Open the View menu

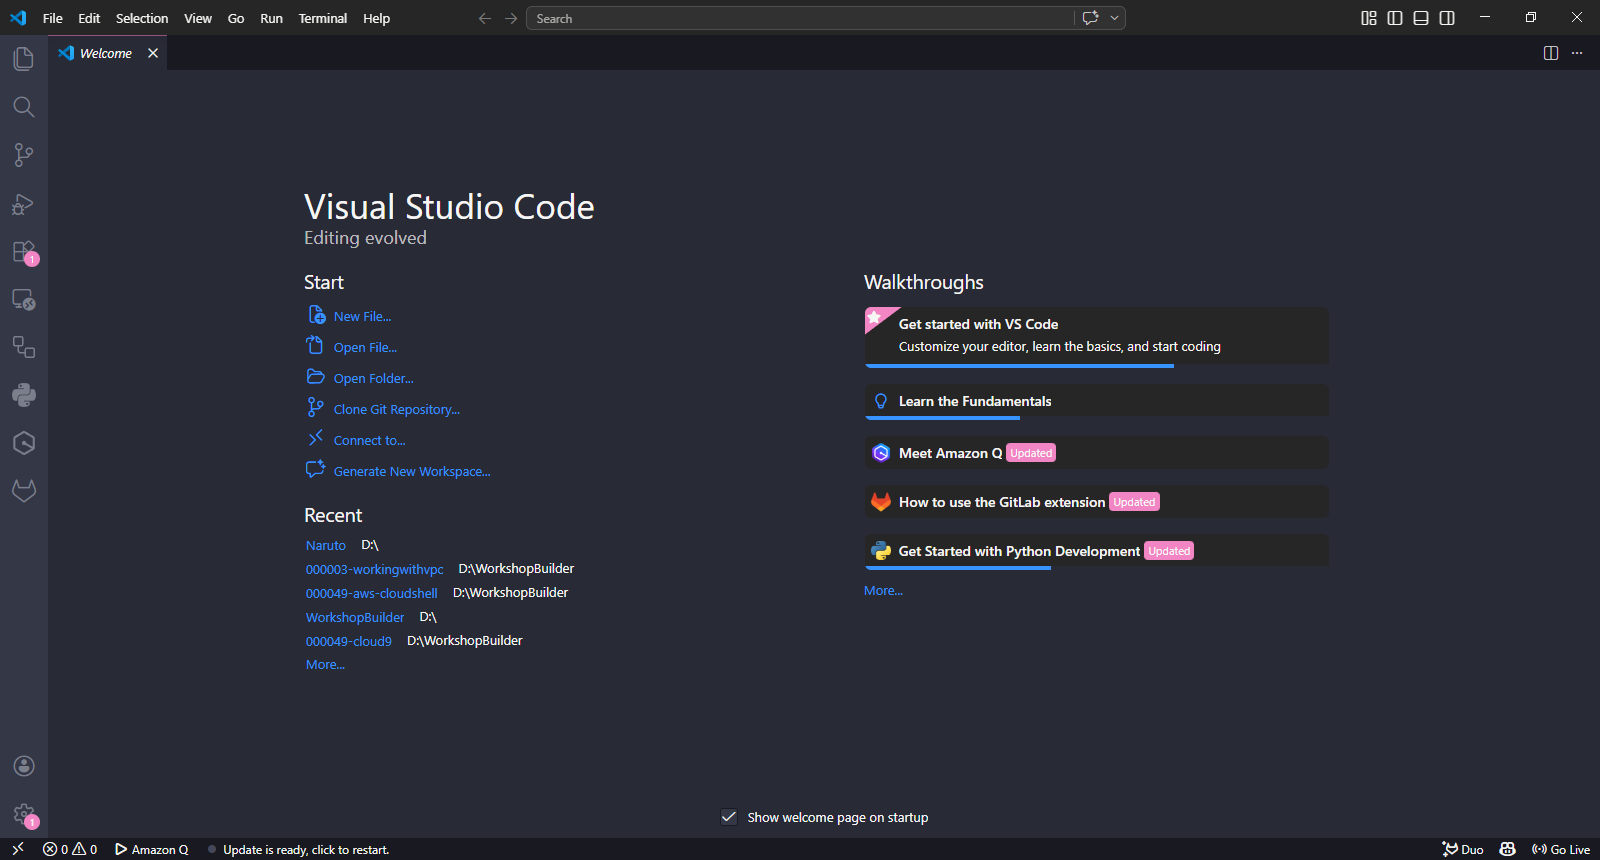(x=198, y=18)
